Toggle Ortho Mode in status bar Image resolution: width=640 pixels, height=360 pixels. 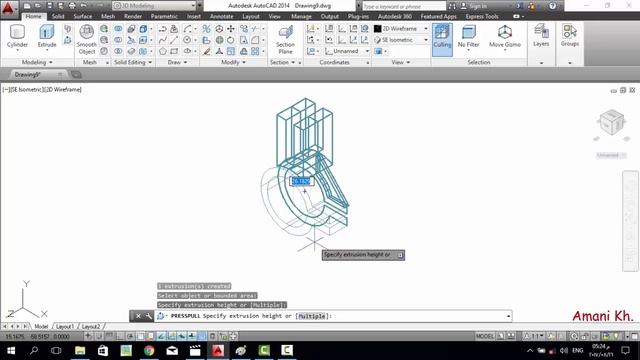click(x=120, y=336)
